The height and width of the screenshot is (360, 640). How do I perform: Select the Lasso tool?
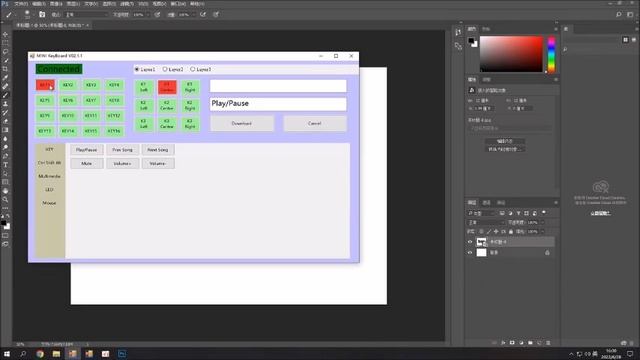point(5,51)
